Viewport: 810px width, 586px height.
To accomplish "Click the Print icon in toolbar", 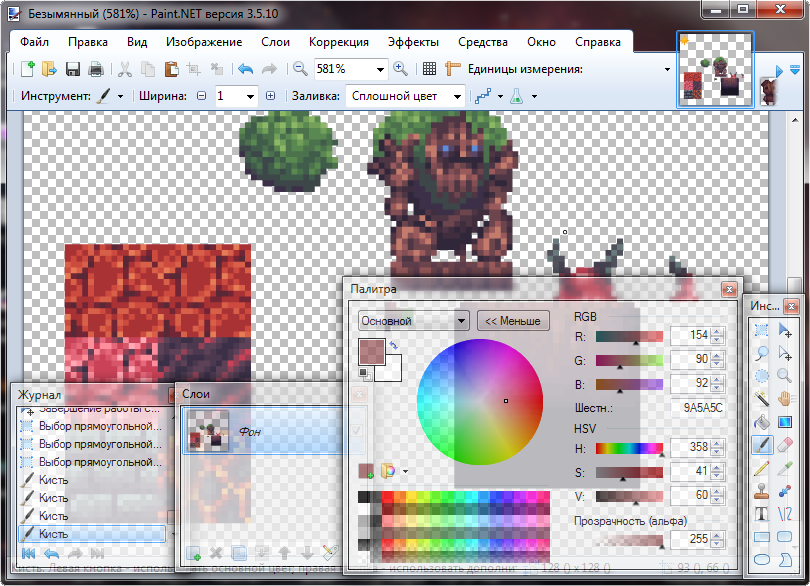I will click(96, 69).
